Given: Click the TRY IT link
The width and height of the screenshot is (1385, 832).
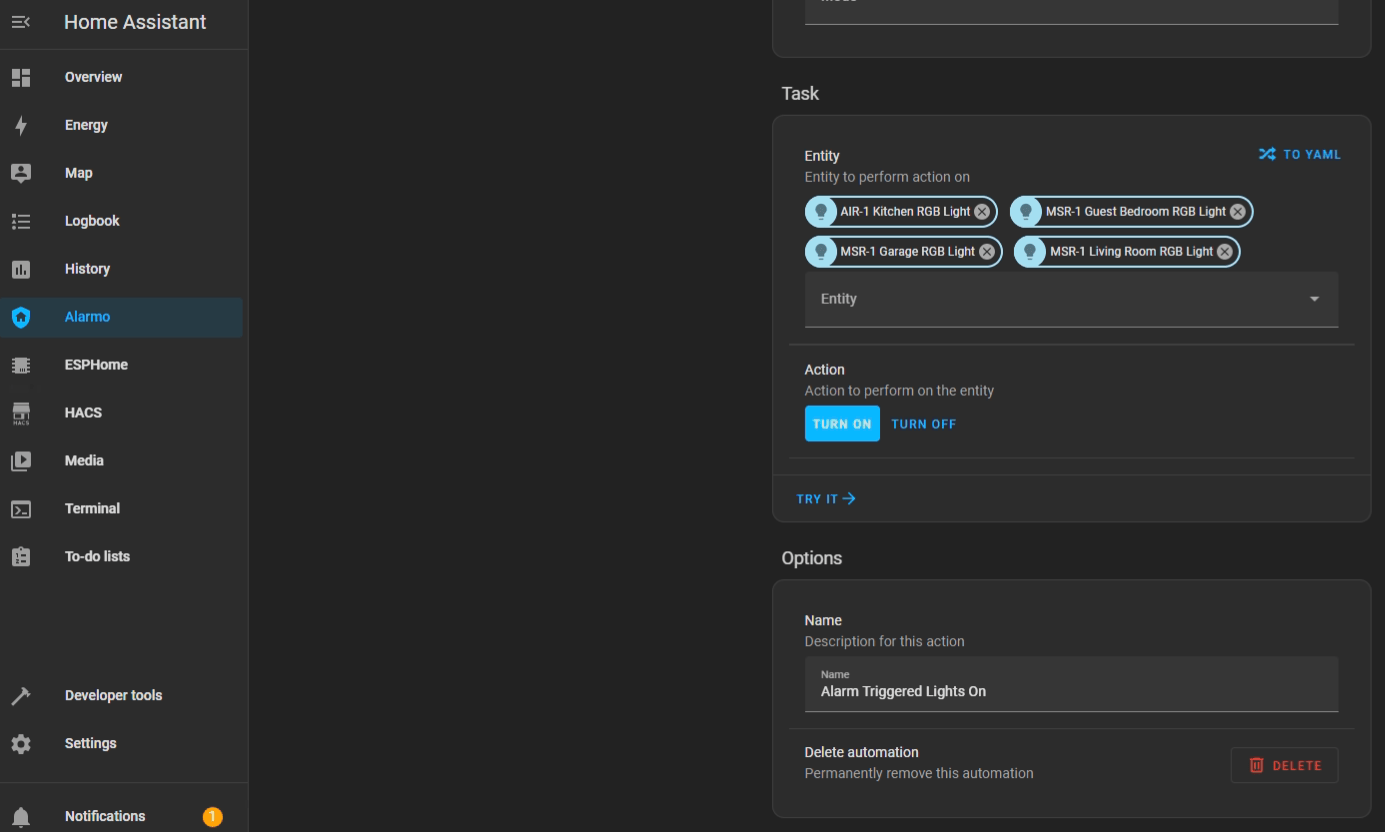Looking at the screenshot, I should 826,499.
